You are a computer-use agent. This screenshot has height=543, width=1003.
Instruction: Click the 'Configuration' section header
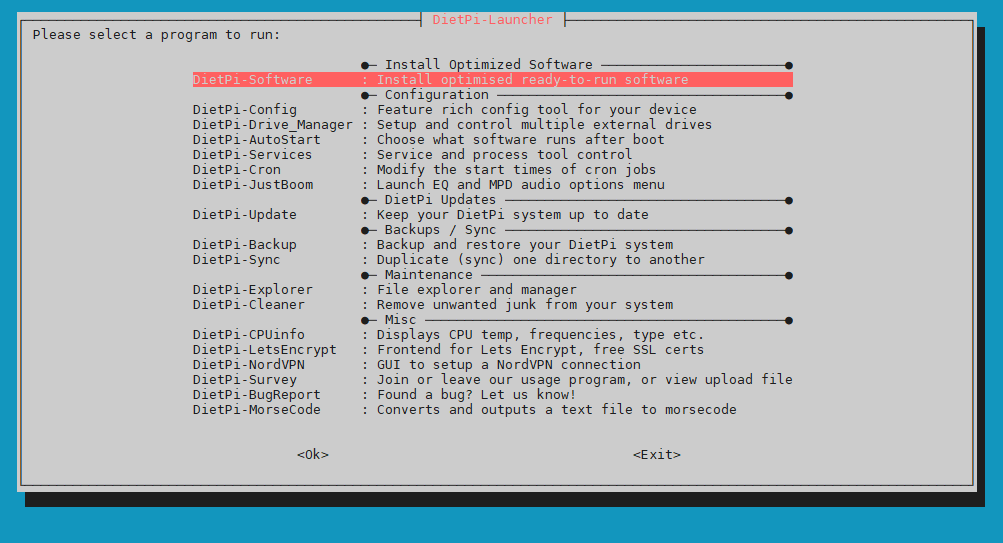[x=436, y=95]
